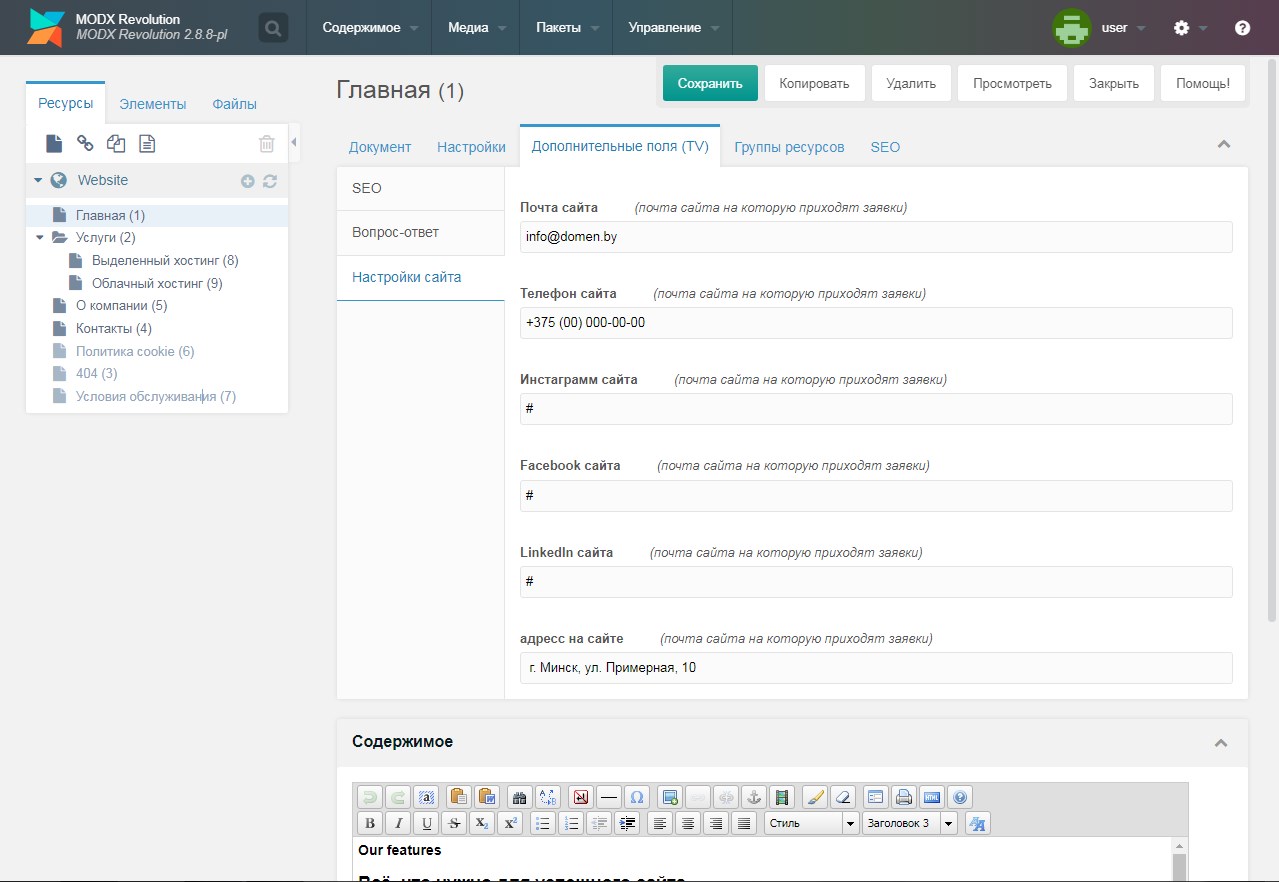Refresh the Website resource tree

click(269, 181)
